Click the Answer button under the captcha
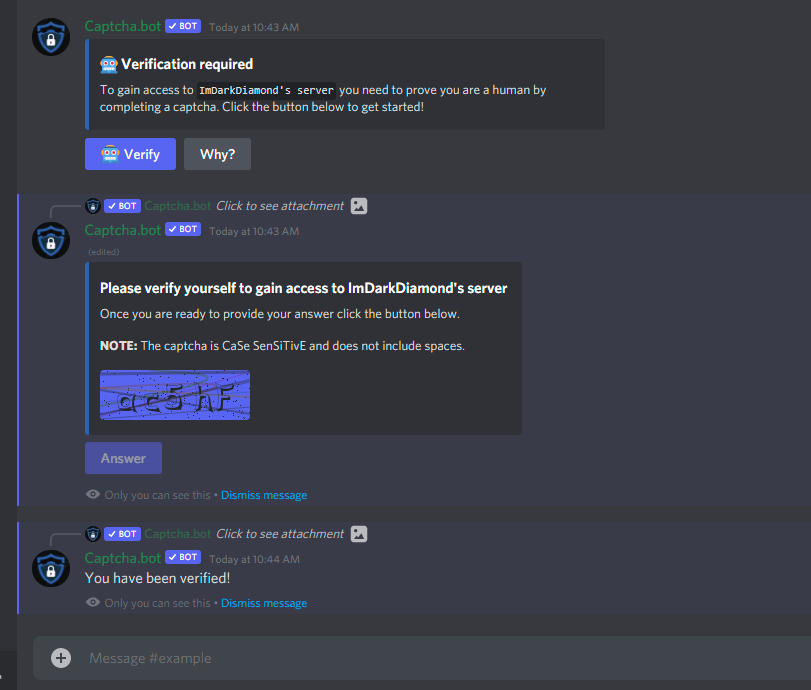811x690 pixels. [x=123, y=458]
